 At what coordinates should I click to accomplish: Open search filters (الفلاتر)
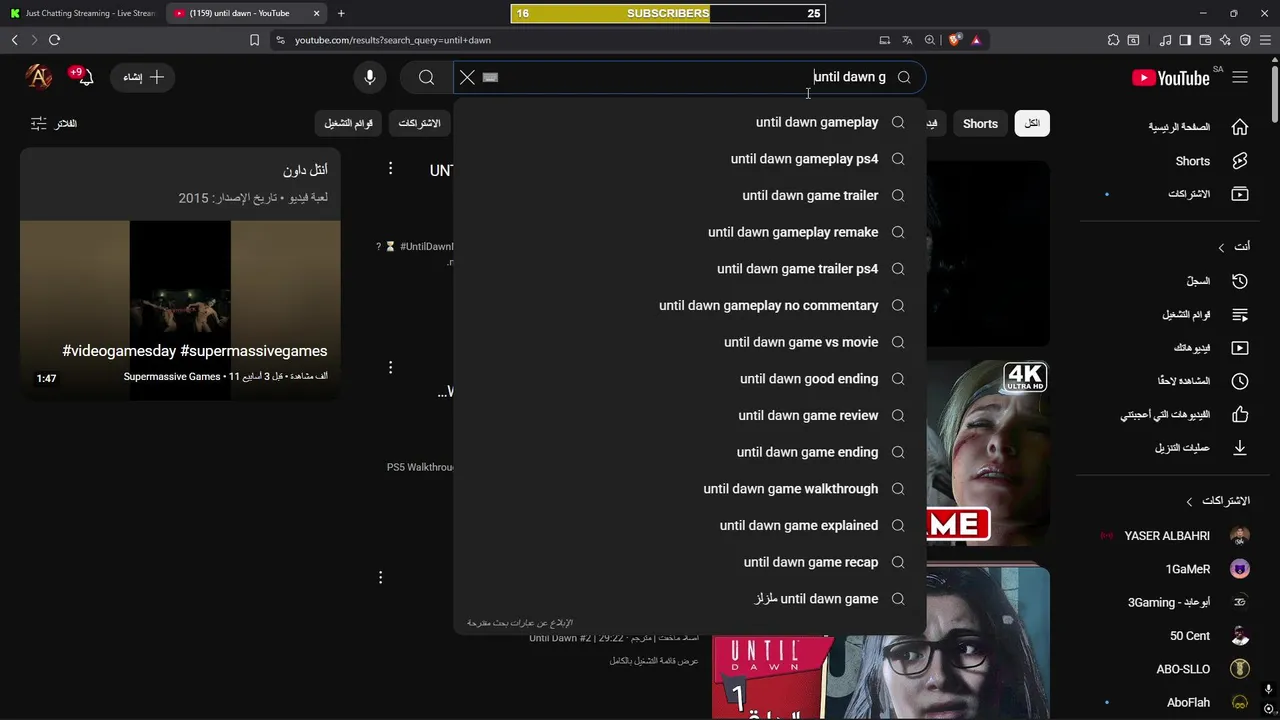coord(53,123)
